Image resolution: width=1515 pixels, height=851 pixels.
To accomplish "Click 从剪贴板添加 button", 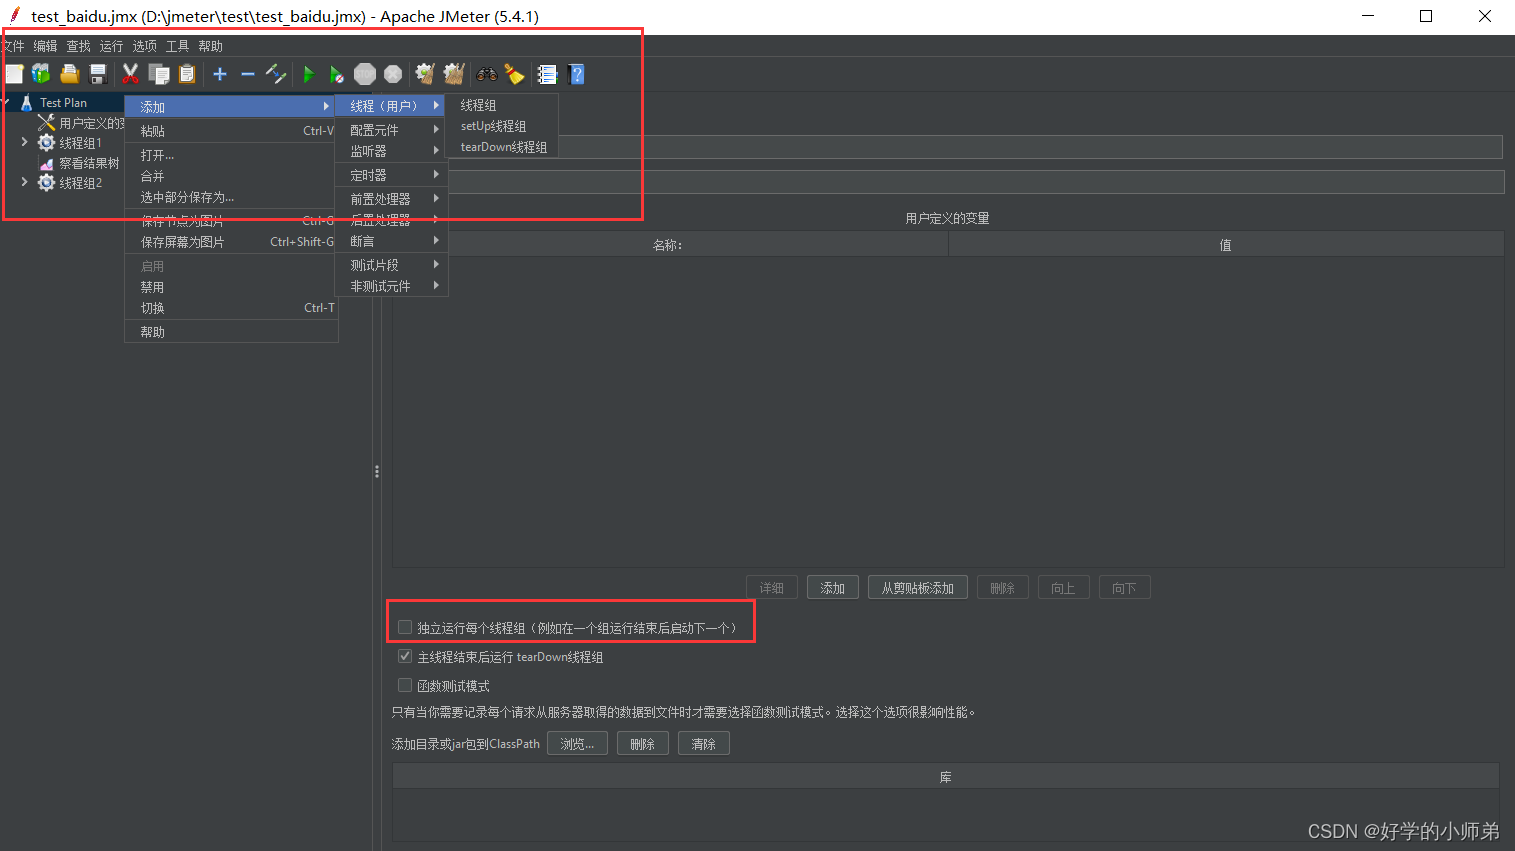I will coord(918,588).
